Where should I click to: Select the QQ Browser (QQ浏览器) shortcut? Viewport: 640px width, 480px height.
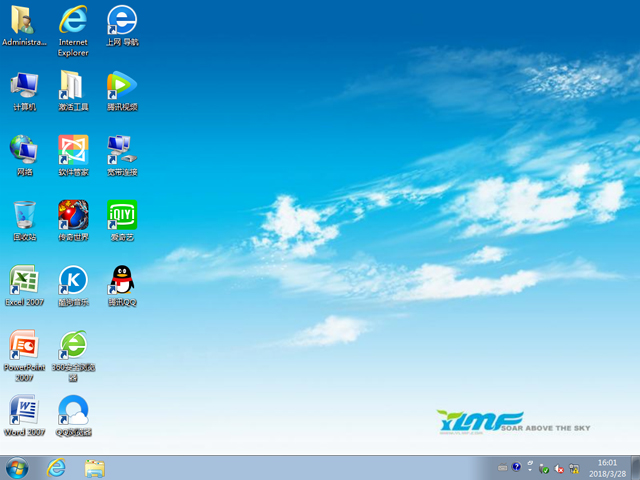[73, 410]
